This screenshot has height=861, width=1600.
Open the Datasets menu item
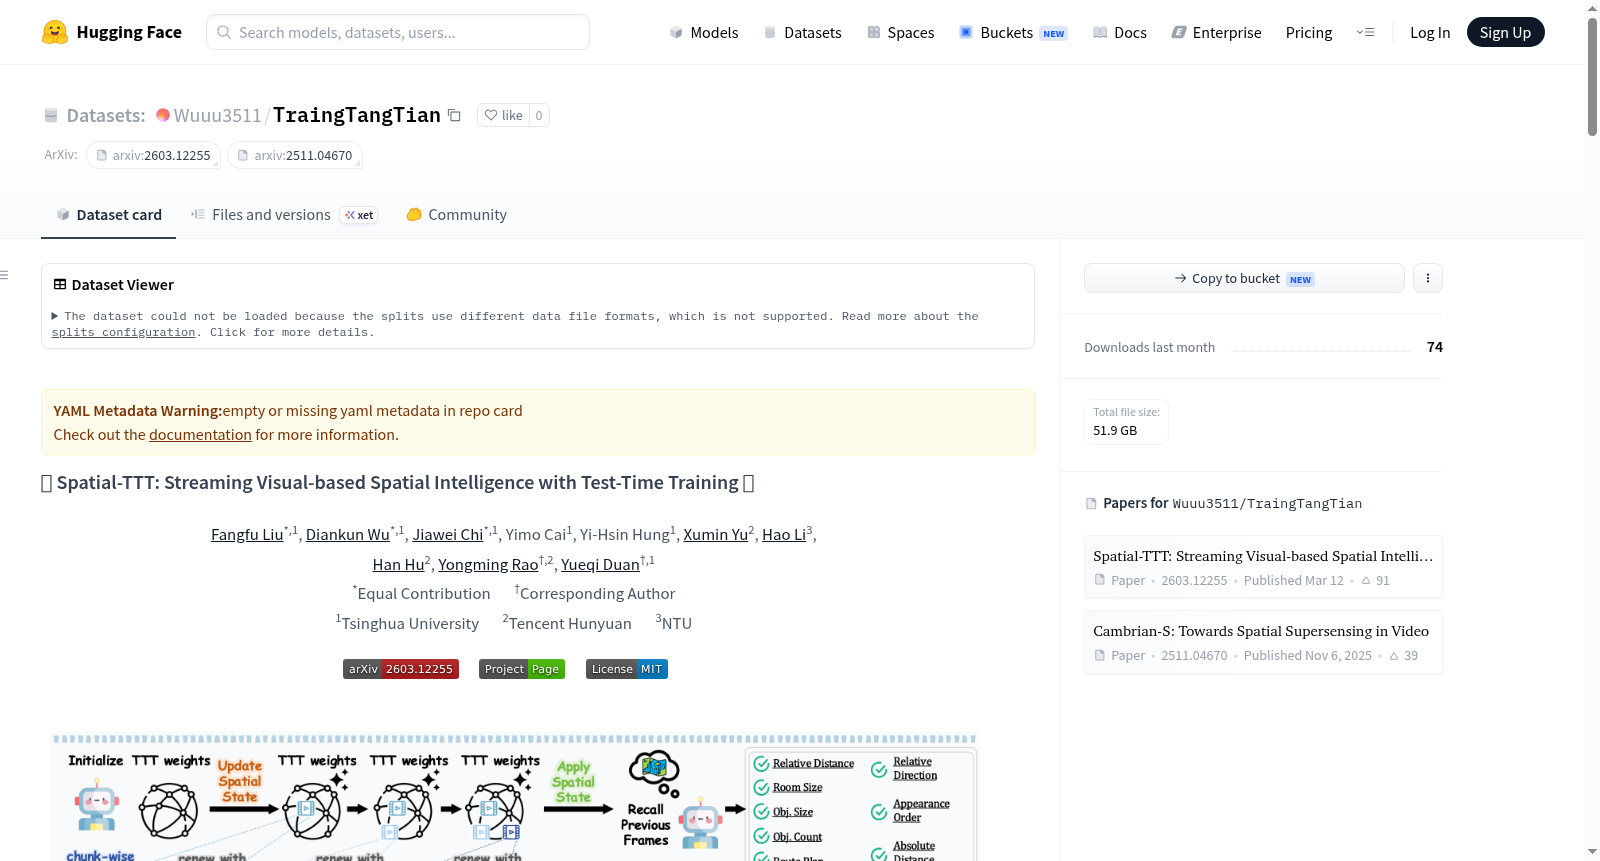(803, 32)
